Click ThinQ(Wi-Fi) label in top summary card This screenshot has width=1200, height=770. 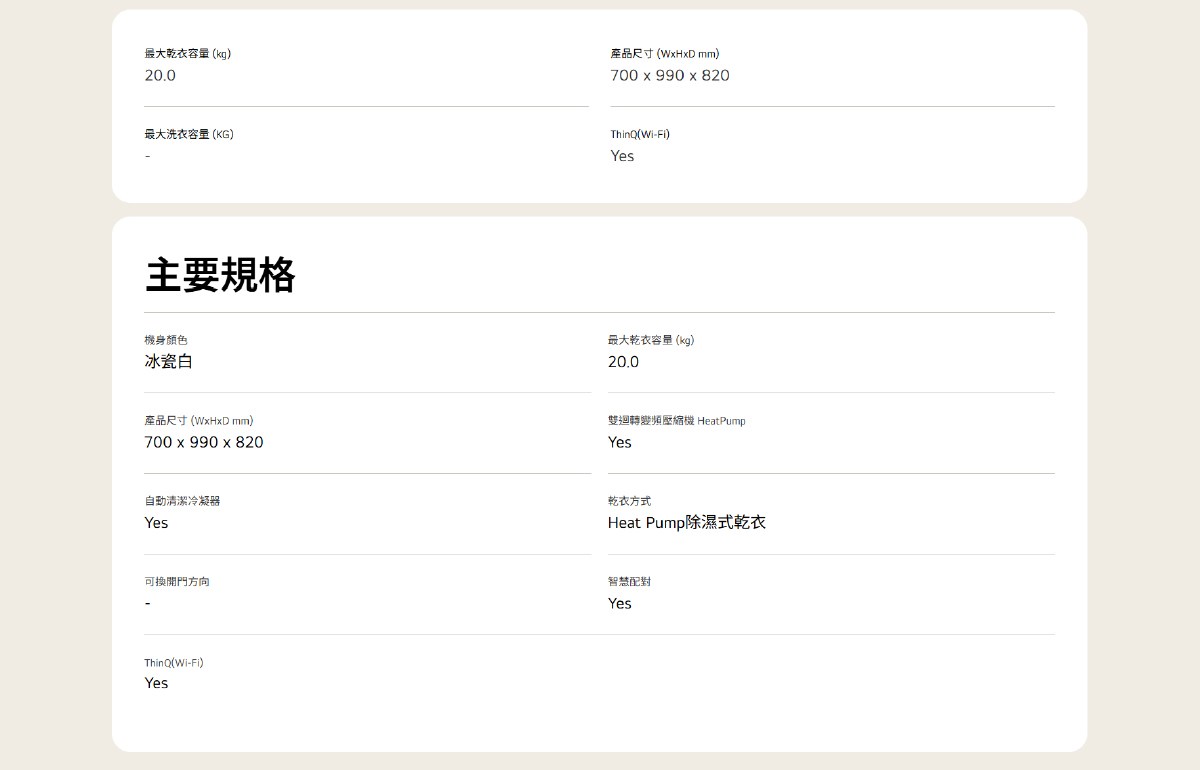point(640,134)
